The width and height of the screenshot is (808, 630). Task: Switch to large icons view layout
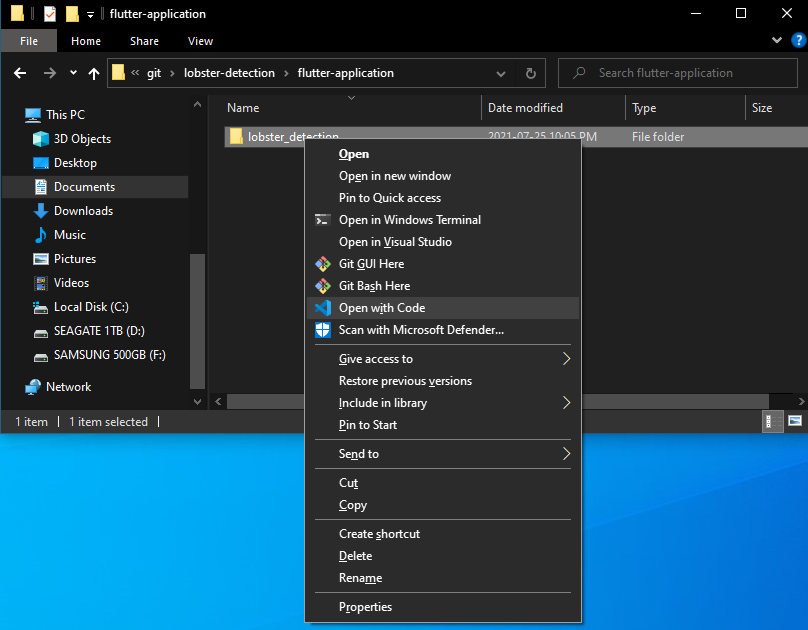[x=795, y=421]
